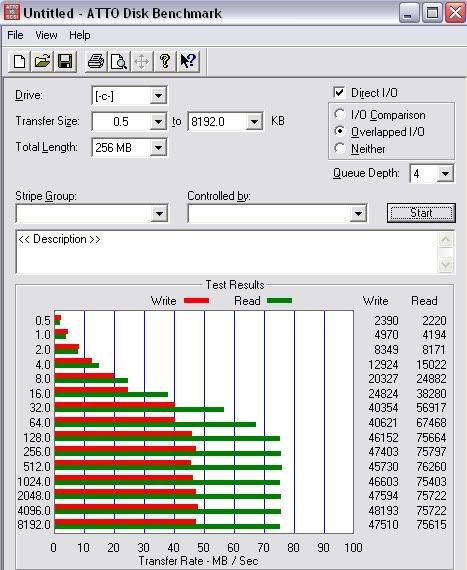Viewport: 467px width, 570px height.
Task: Open the File menu
Action: coord(15,35)
